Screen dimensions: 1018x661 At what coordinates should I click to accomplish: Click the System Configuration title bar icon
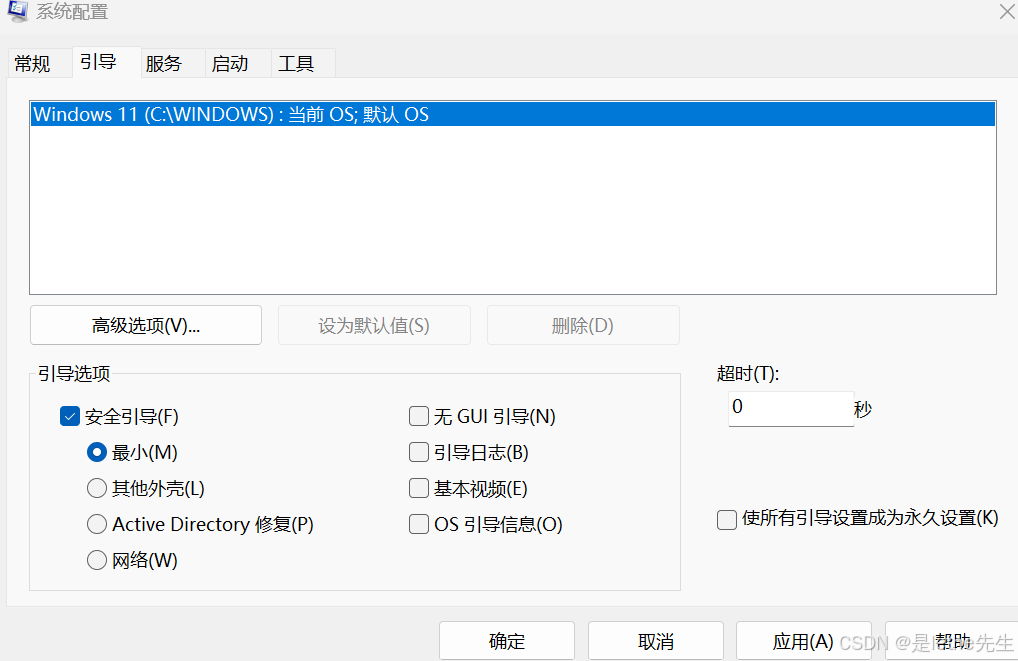pos(18,10)
